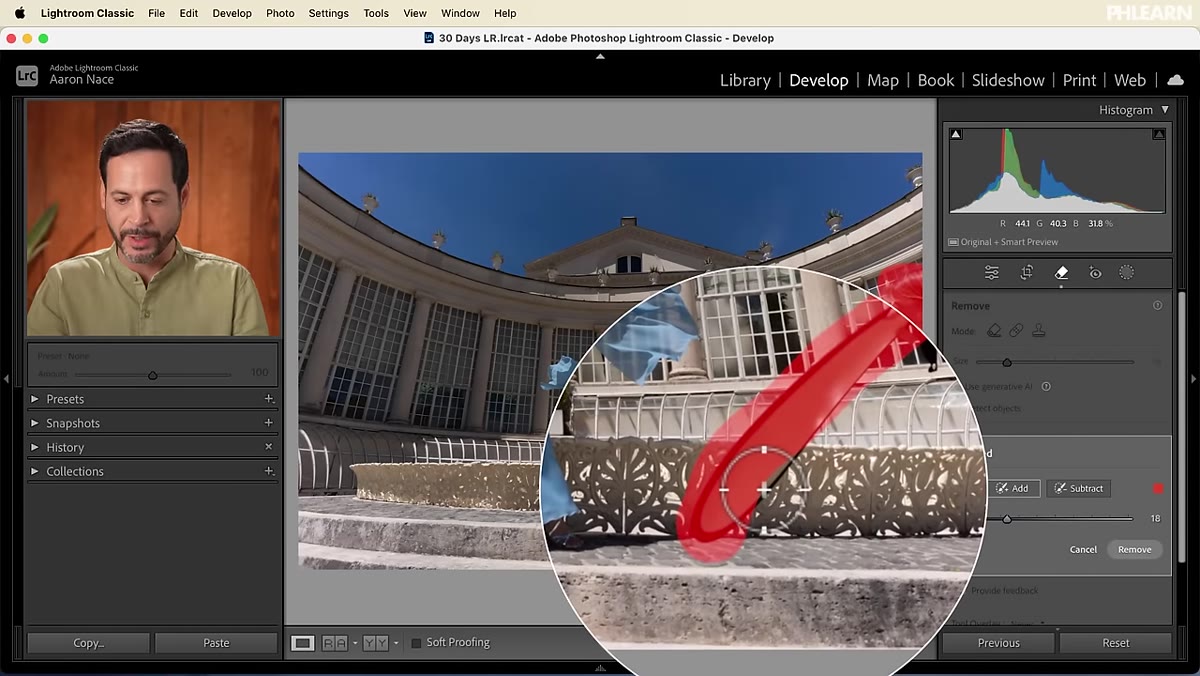Switch to the Library module
The height and width of the screenshot is (676, 1200).
point(745,80)
